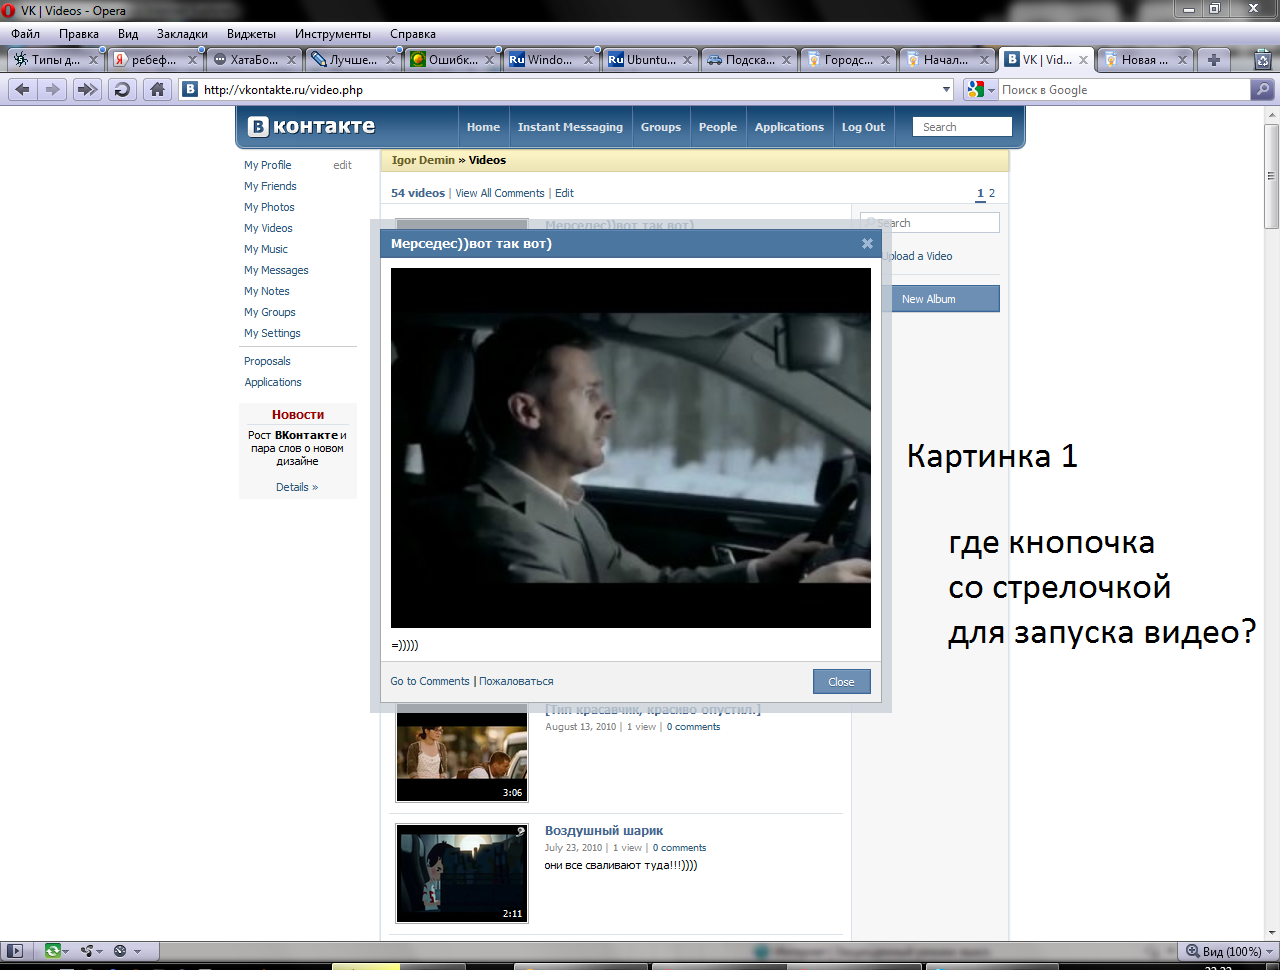Go to page 2 of videos
Image resolution: width=1280 pixels, height=970 pixels.
coord(992,193)
